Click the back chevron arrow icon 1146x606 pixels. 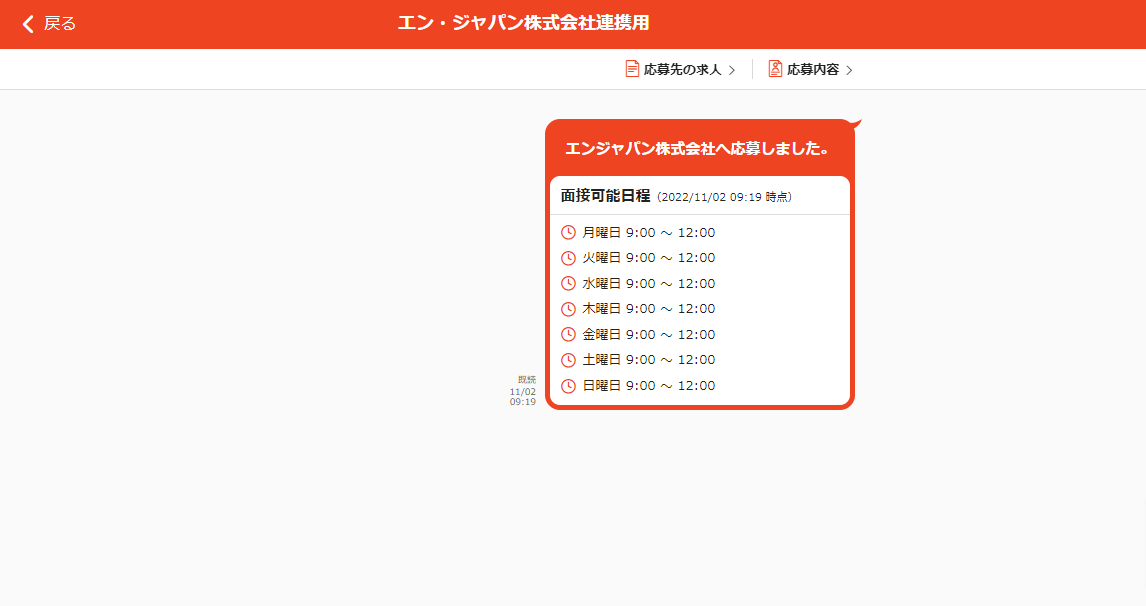pos(28,24)
